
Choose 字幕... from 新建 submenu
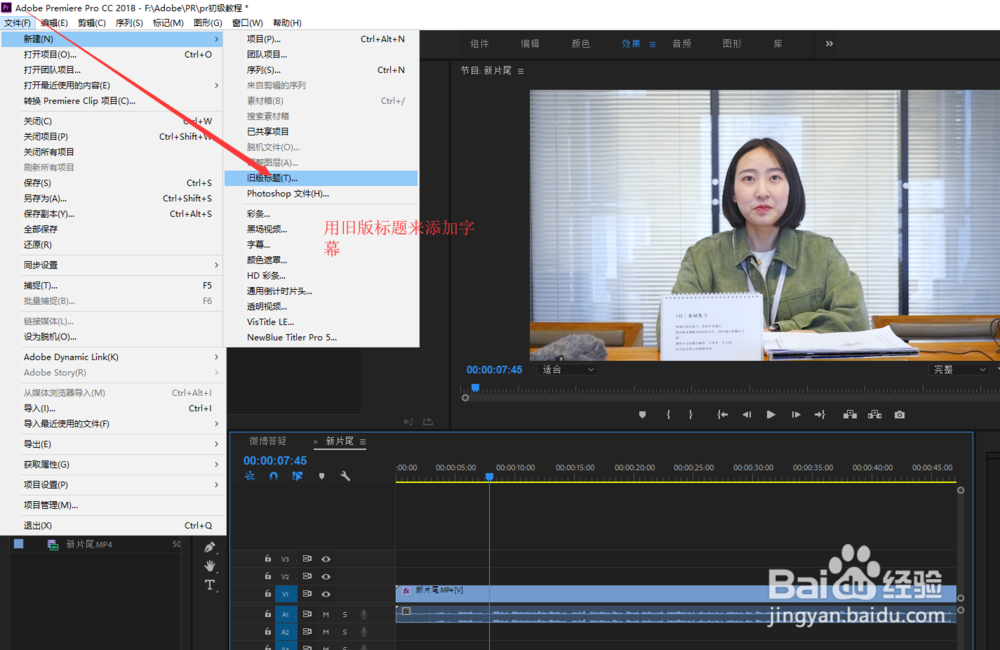[321, 244]
